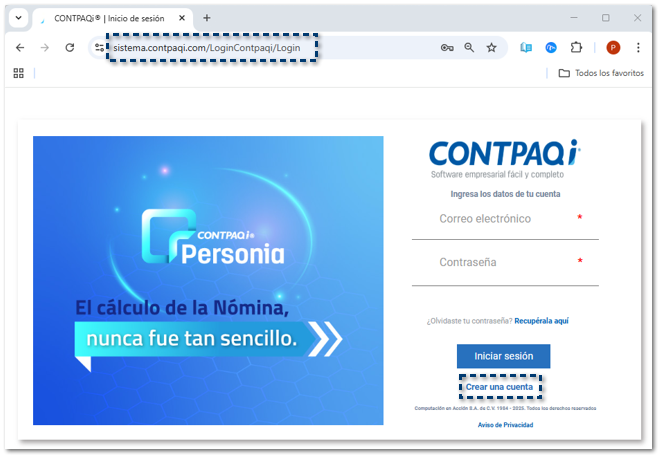Close the CONTPAQi Inicio de sesión tab

click(182, 18)
